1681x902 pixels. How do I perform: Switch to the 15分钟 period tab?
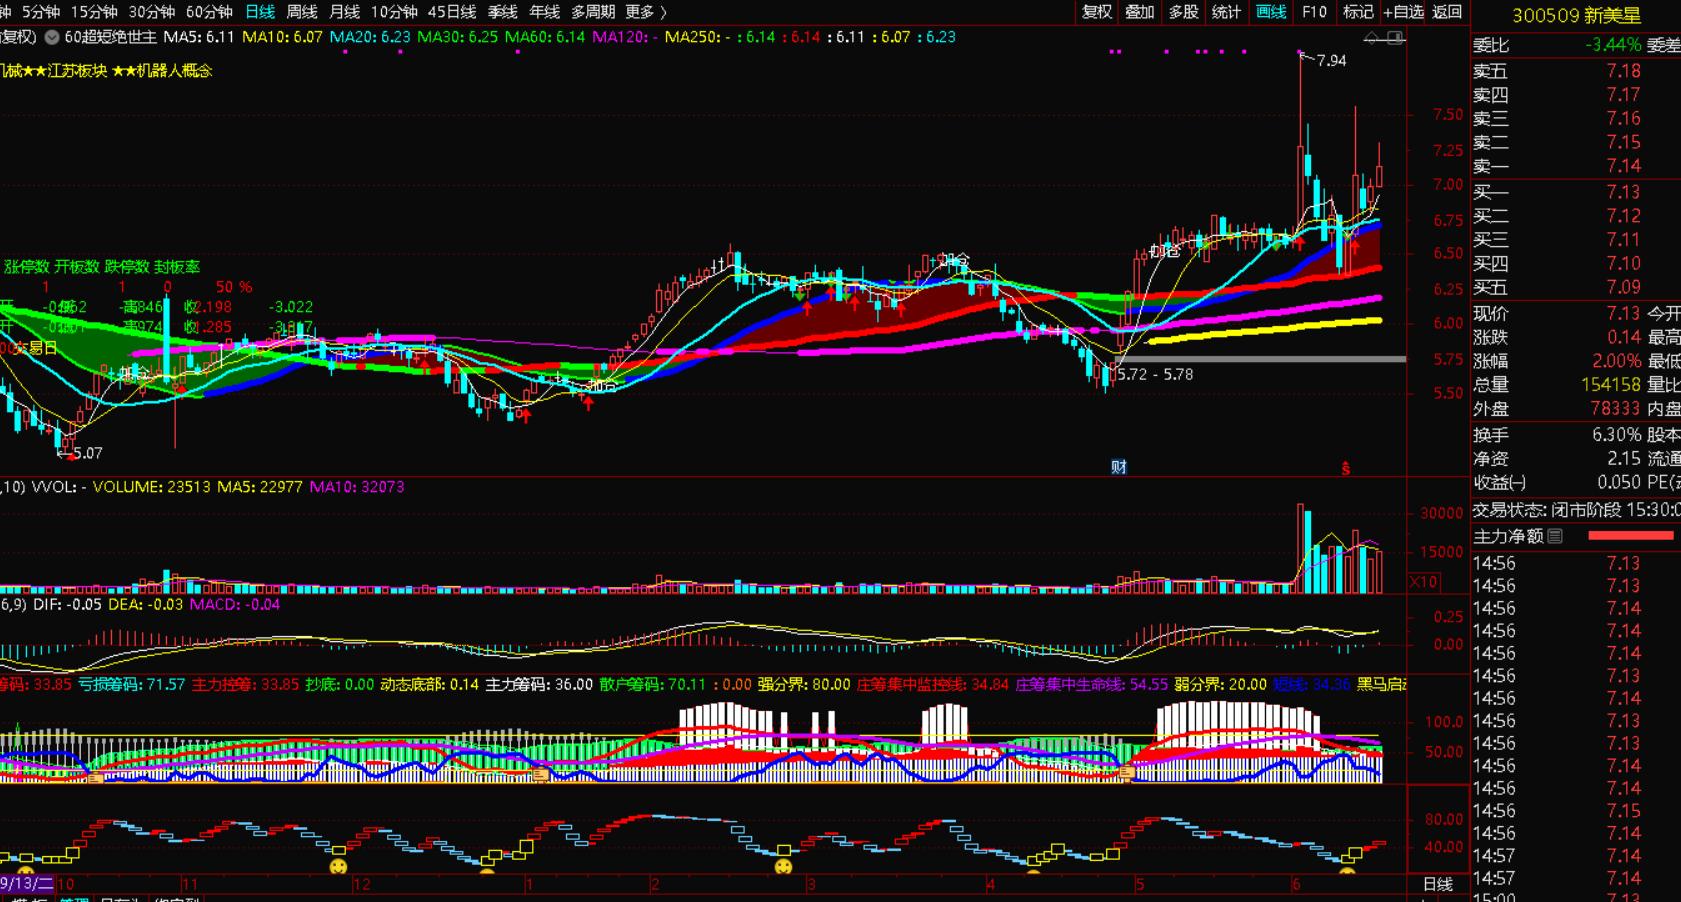[94, 12]
